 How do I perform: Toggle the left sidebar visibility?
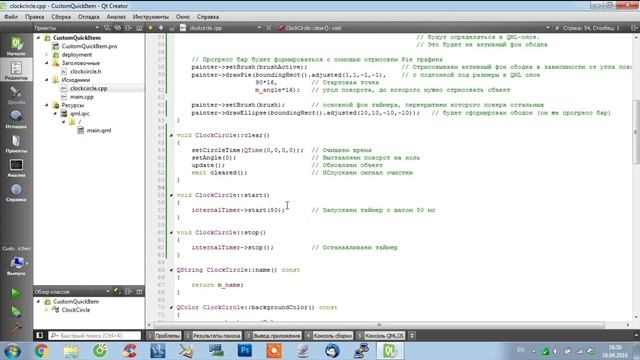pos(40,336)
